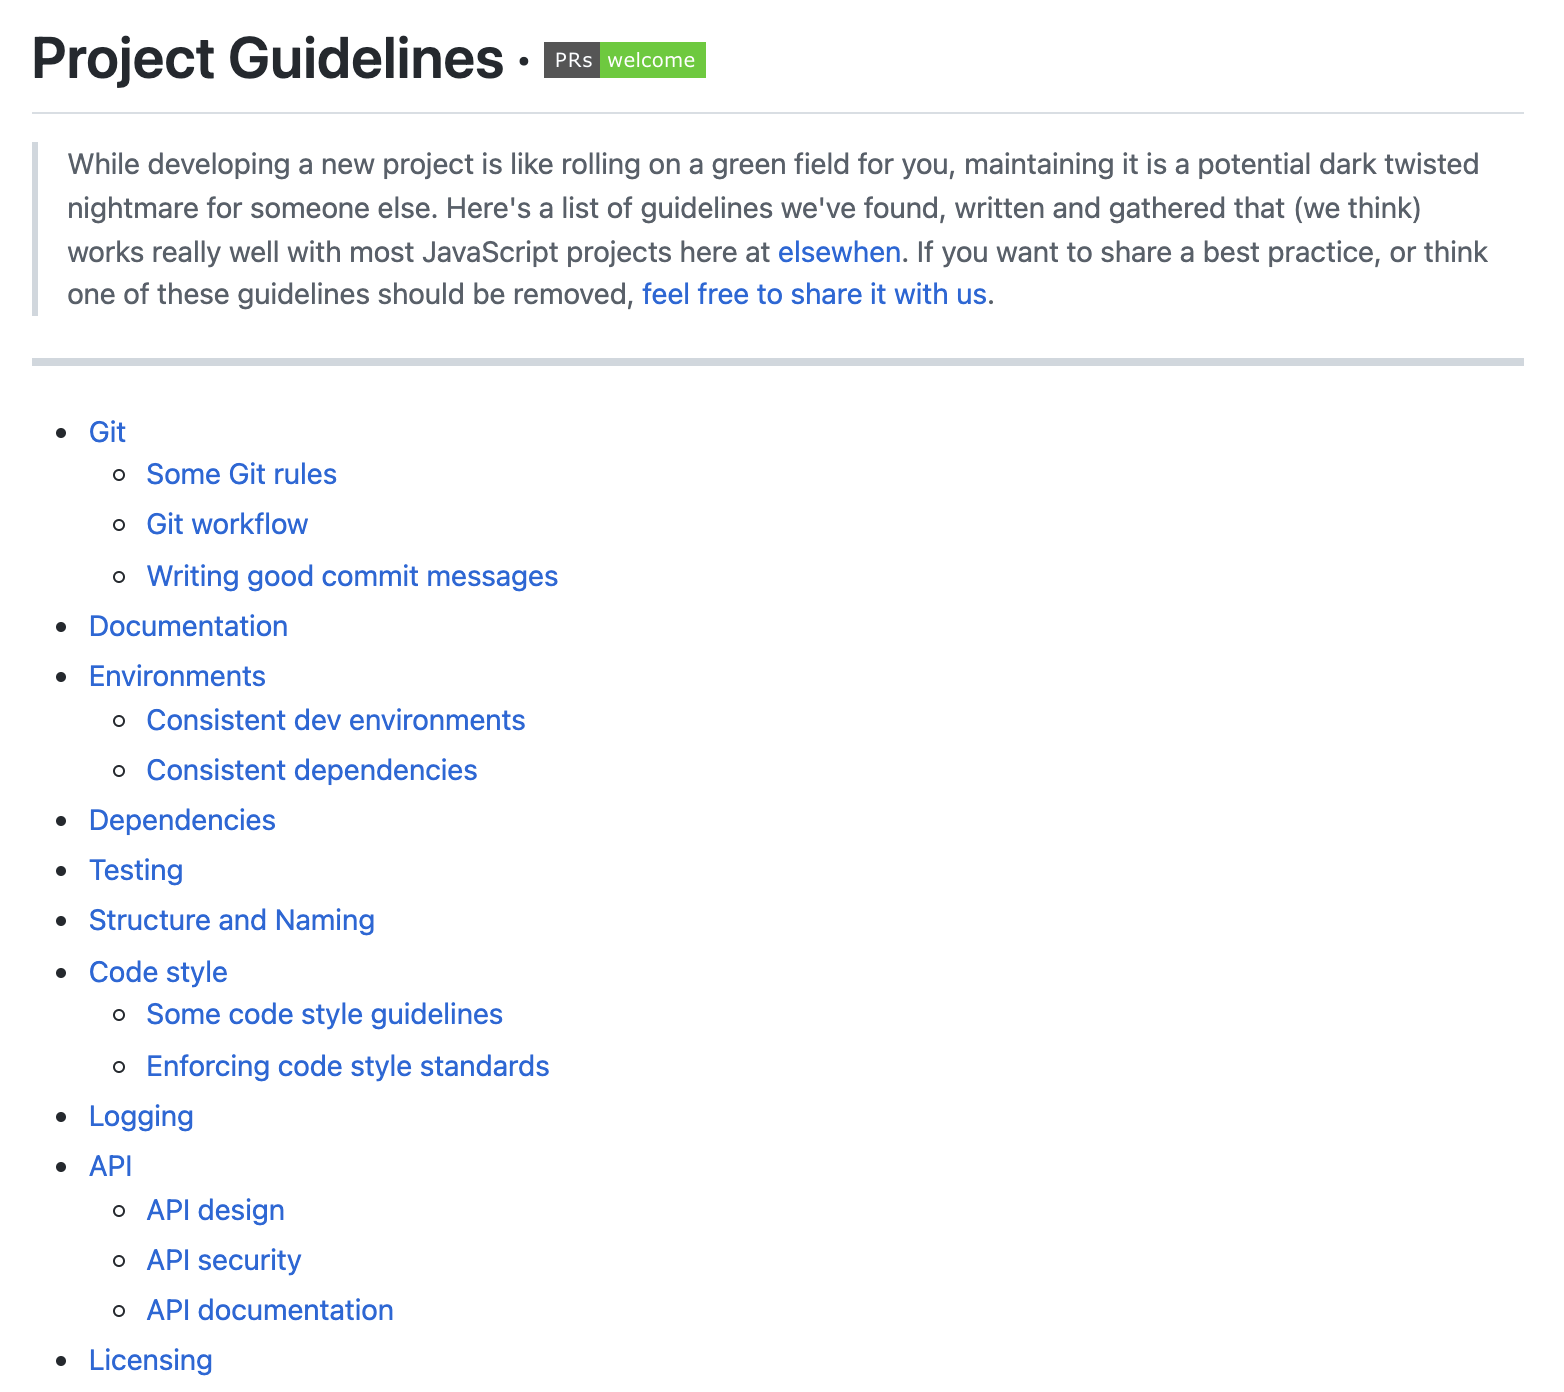Go to Structure and Naming
The width and height of the screenshot is (1564, 1392).
click(x=231, y=920)
